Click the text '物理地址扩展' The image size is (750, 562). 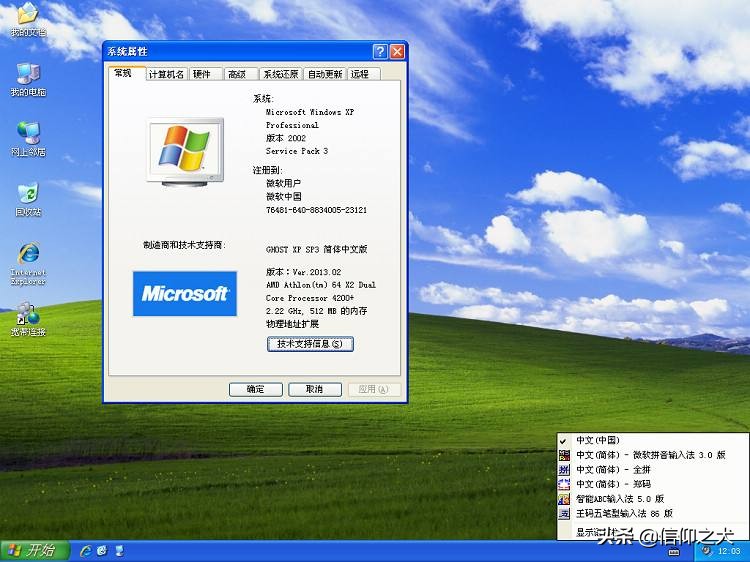pos(292,324)
